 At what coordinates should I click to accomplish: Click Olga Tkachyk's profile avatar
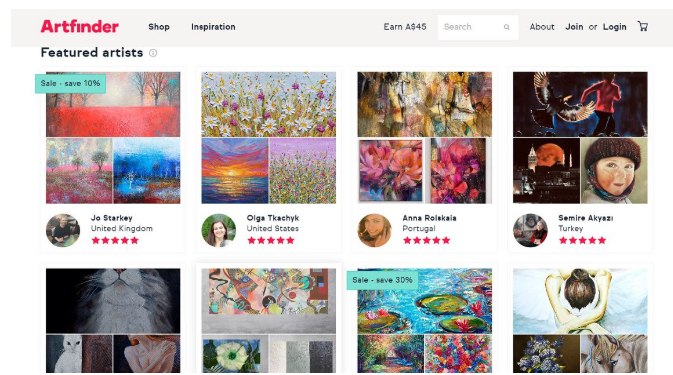(x=219, y=230)
